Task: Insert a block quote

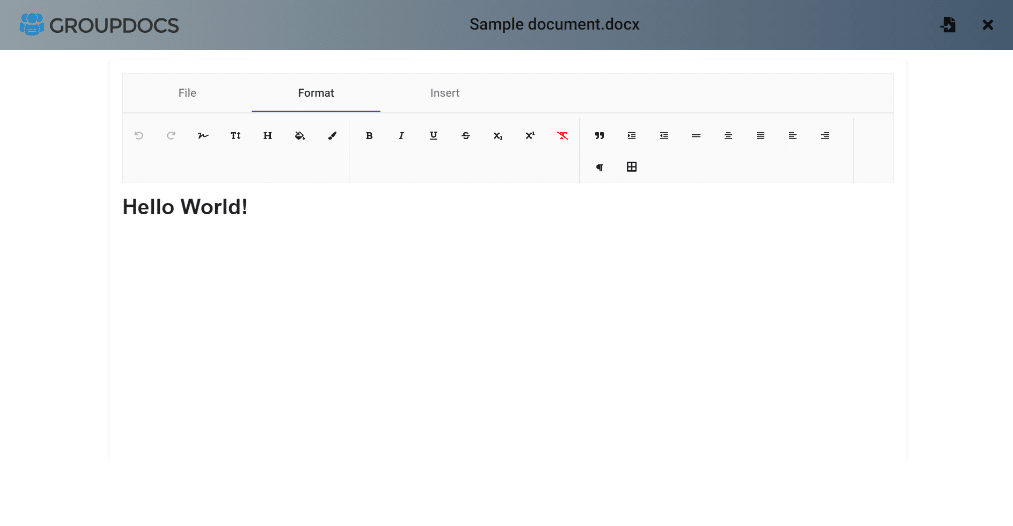Action: tap(600, 136)
